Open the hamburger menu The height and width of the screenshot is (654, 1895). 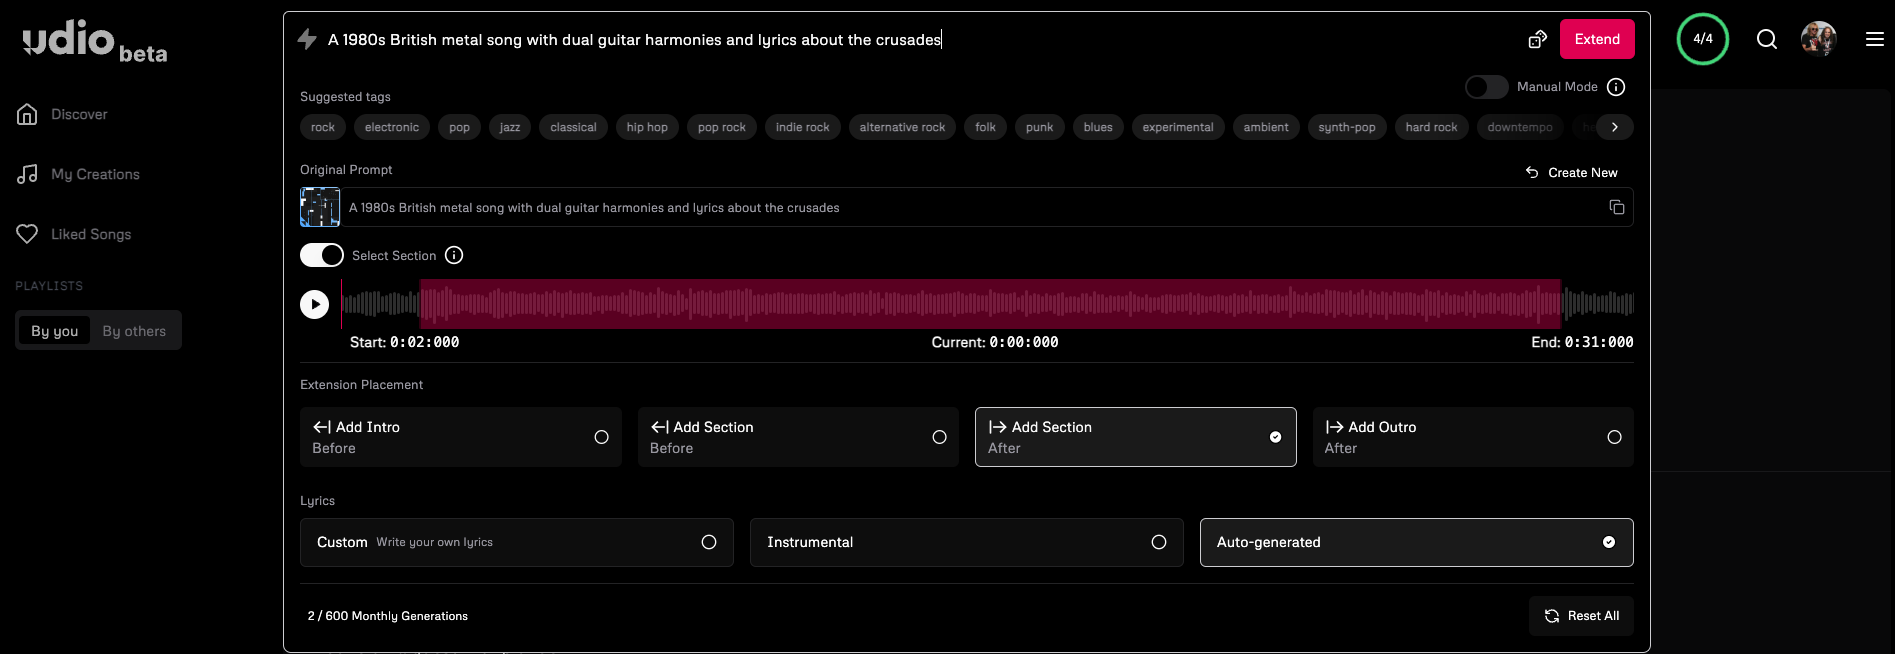point(1874,39)
